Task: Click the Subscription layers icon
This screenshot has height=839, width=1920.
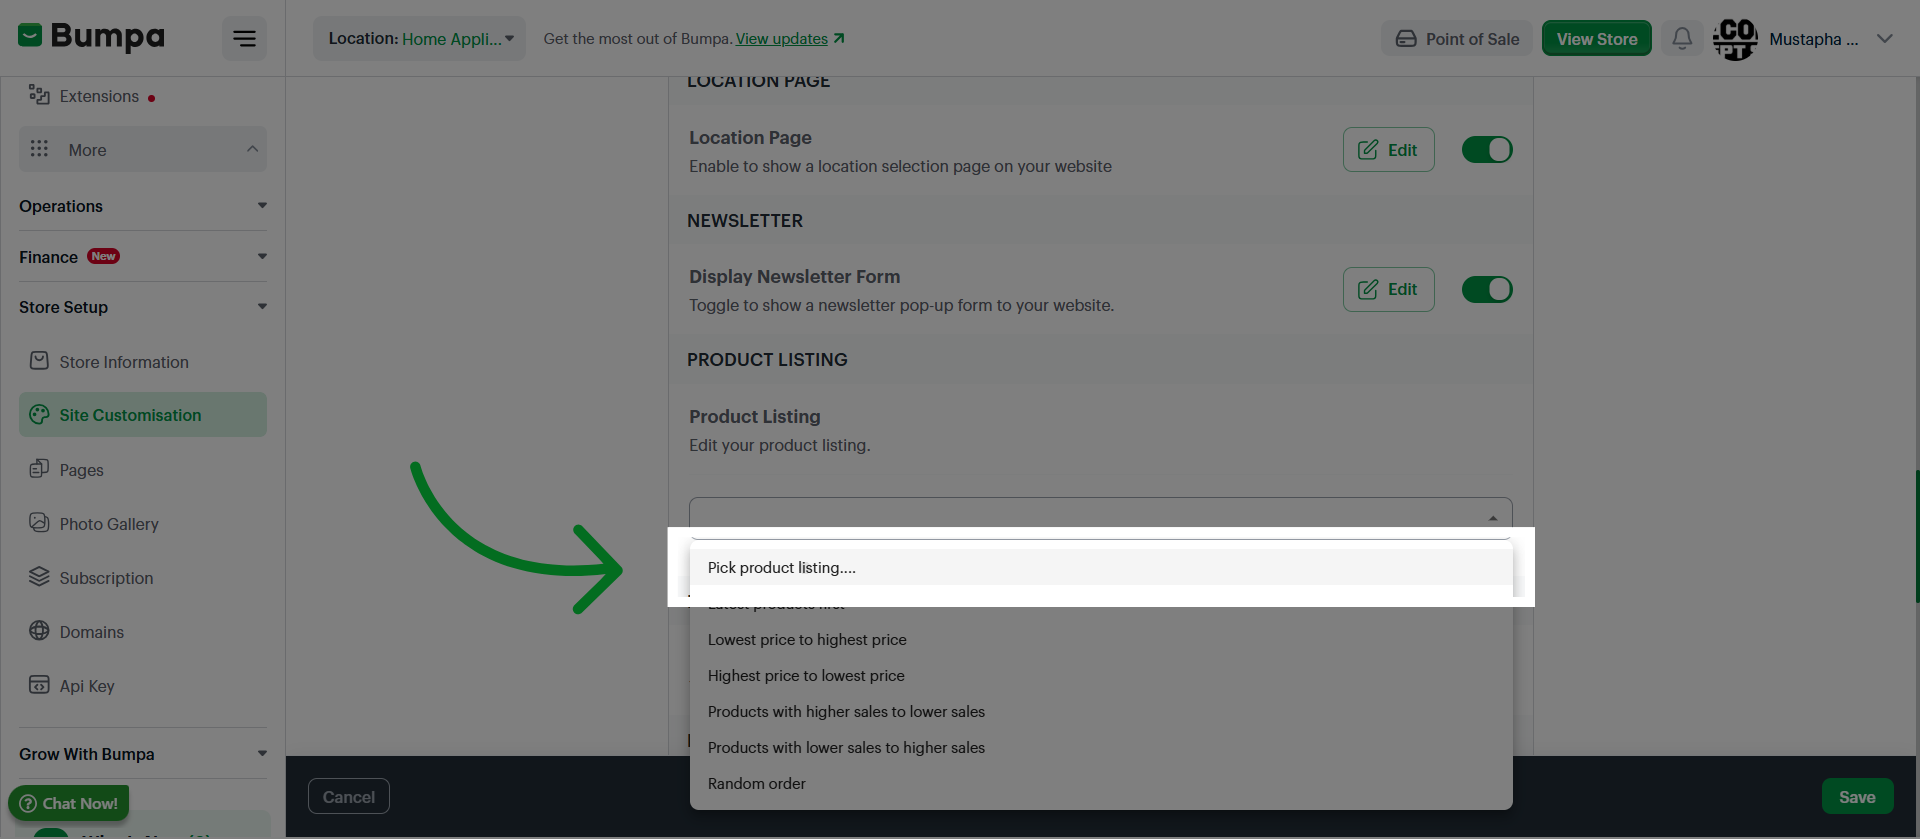Action: coord(39,577)
